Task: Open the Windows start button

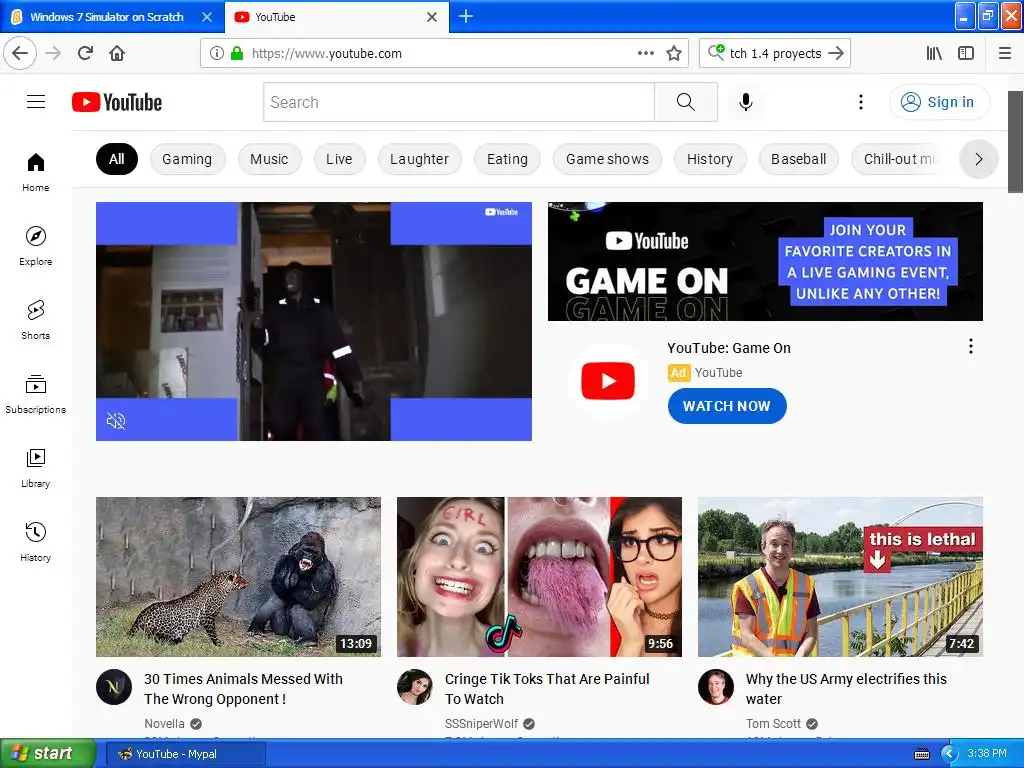Action: (47, 753)
